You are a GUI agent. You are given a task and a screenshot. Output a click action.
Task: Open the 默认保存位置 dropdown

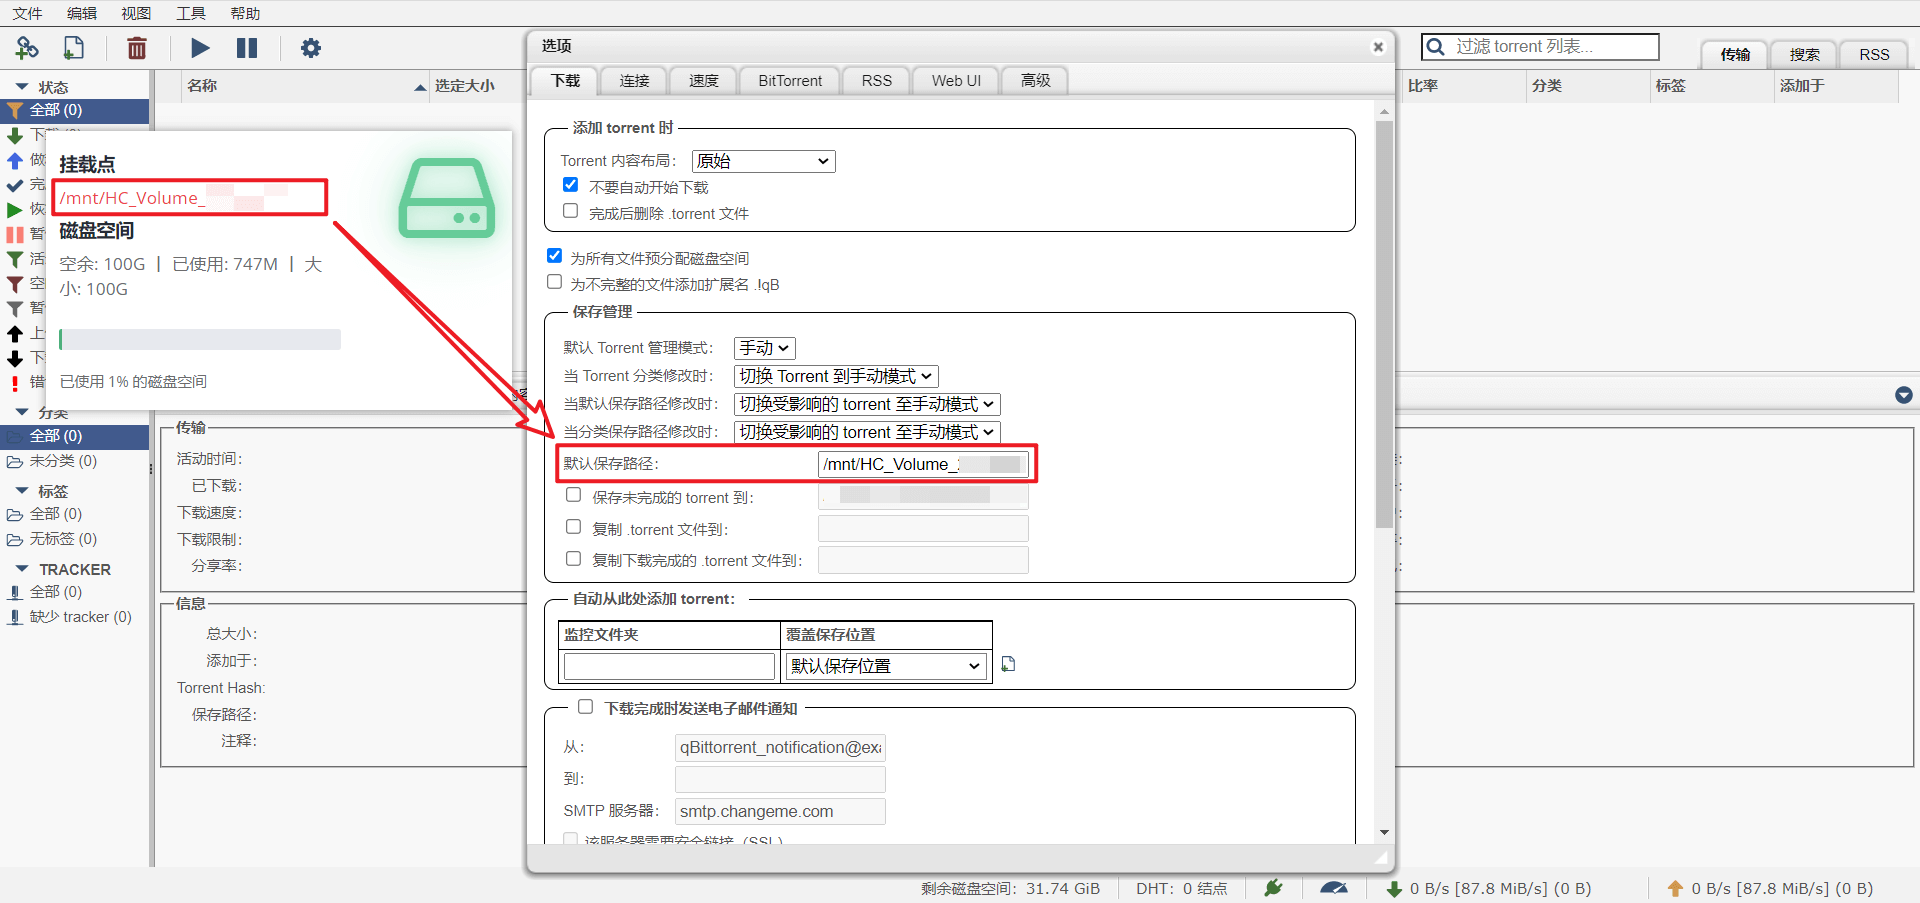tap(886, 666)
